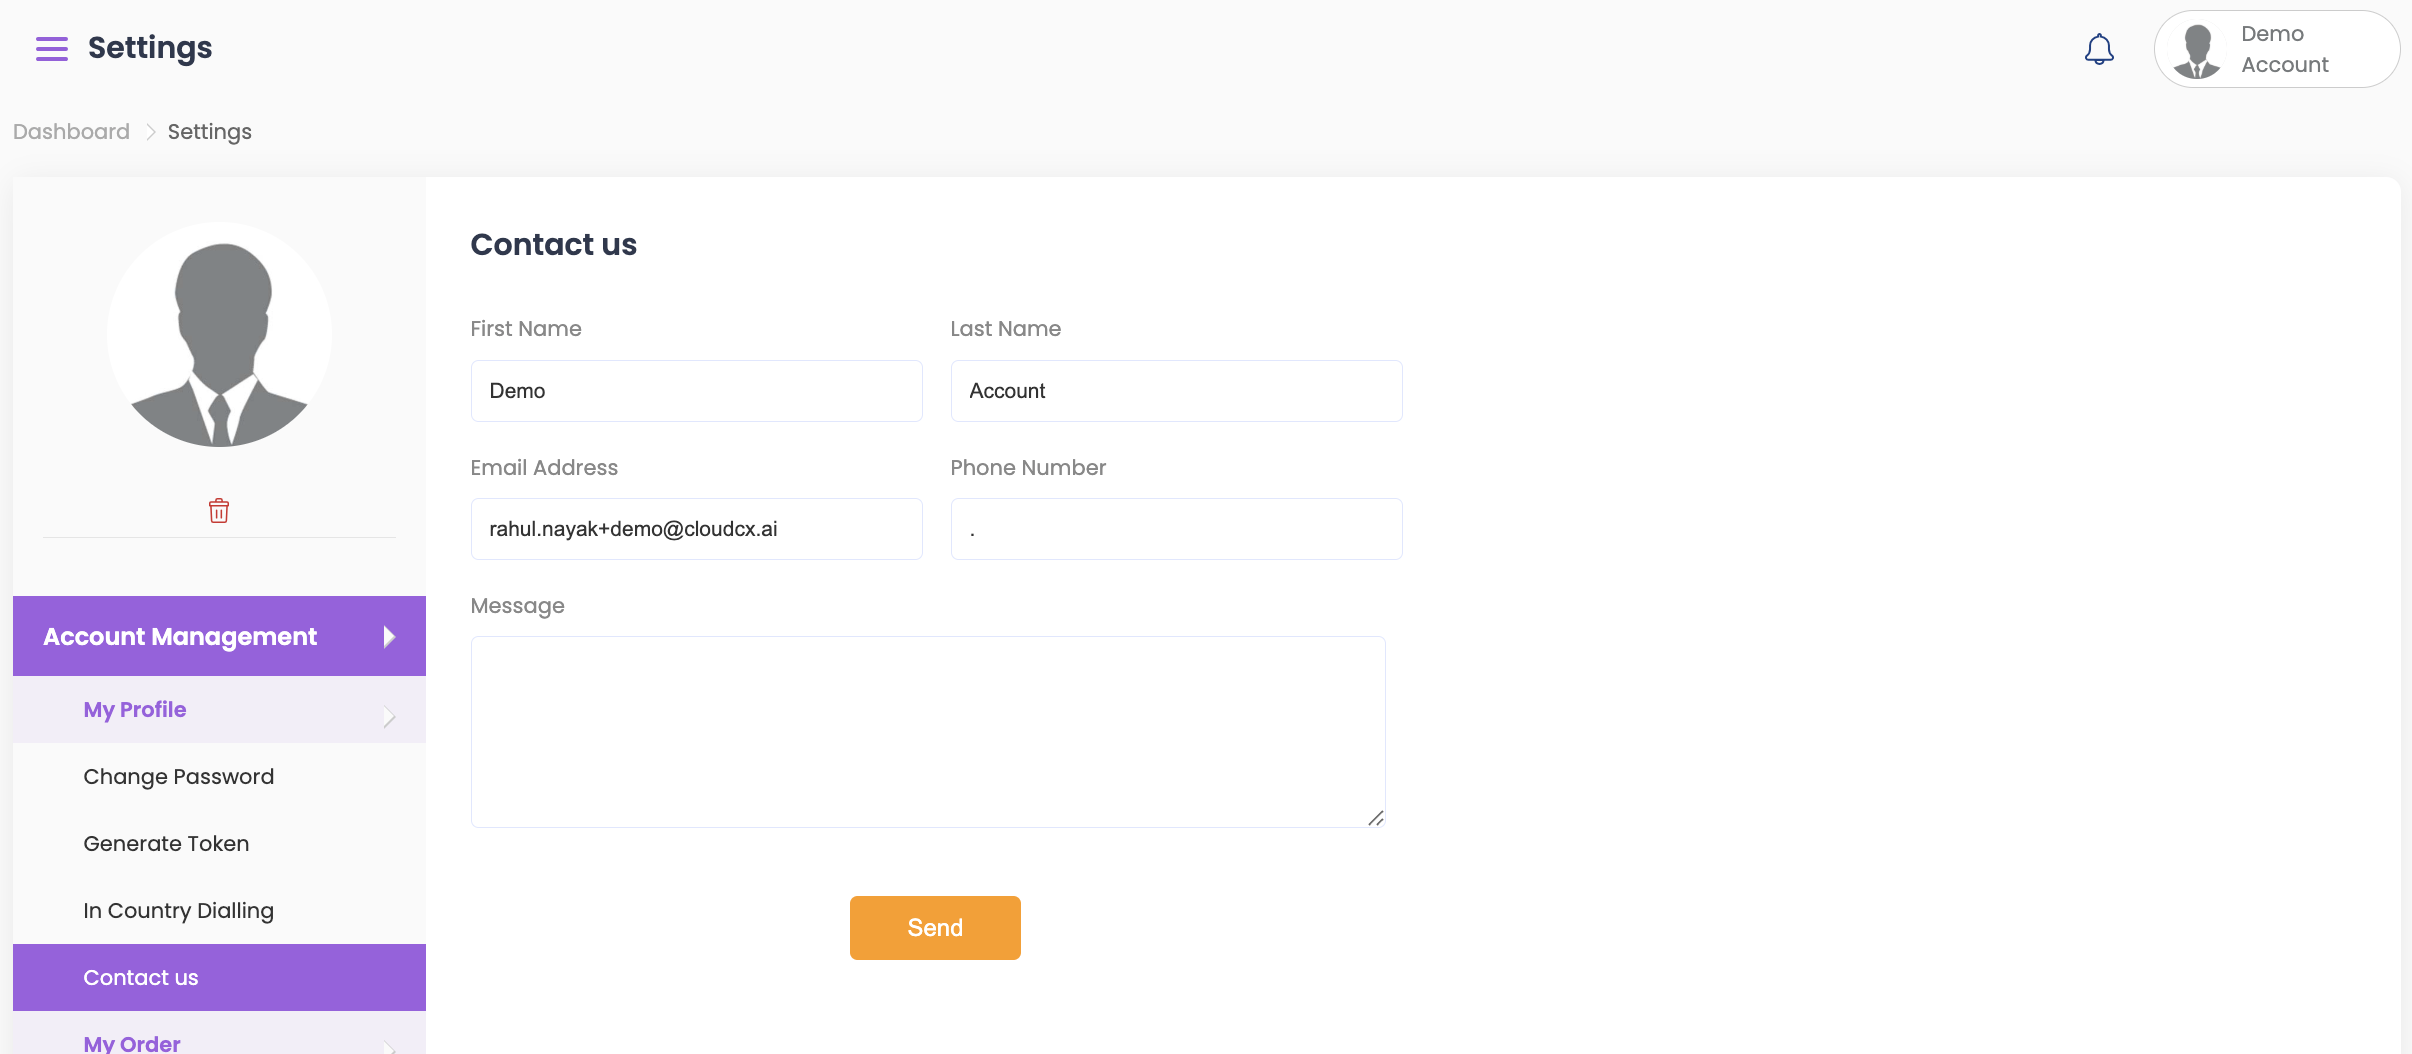Select Contact us in sidebar
2412x1054 pixels.
tap(141, 978)
